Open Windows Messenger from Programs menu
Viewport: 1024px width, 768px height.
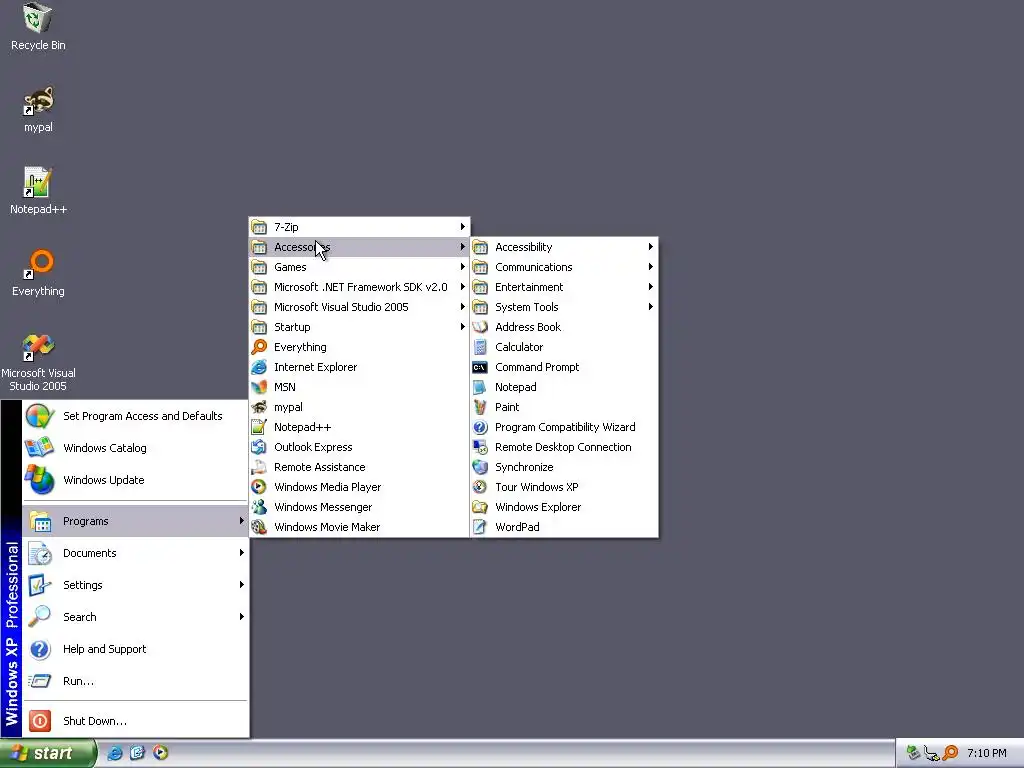tap(359, 507)
